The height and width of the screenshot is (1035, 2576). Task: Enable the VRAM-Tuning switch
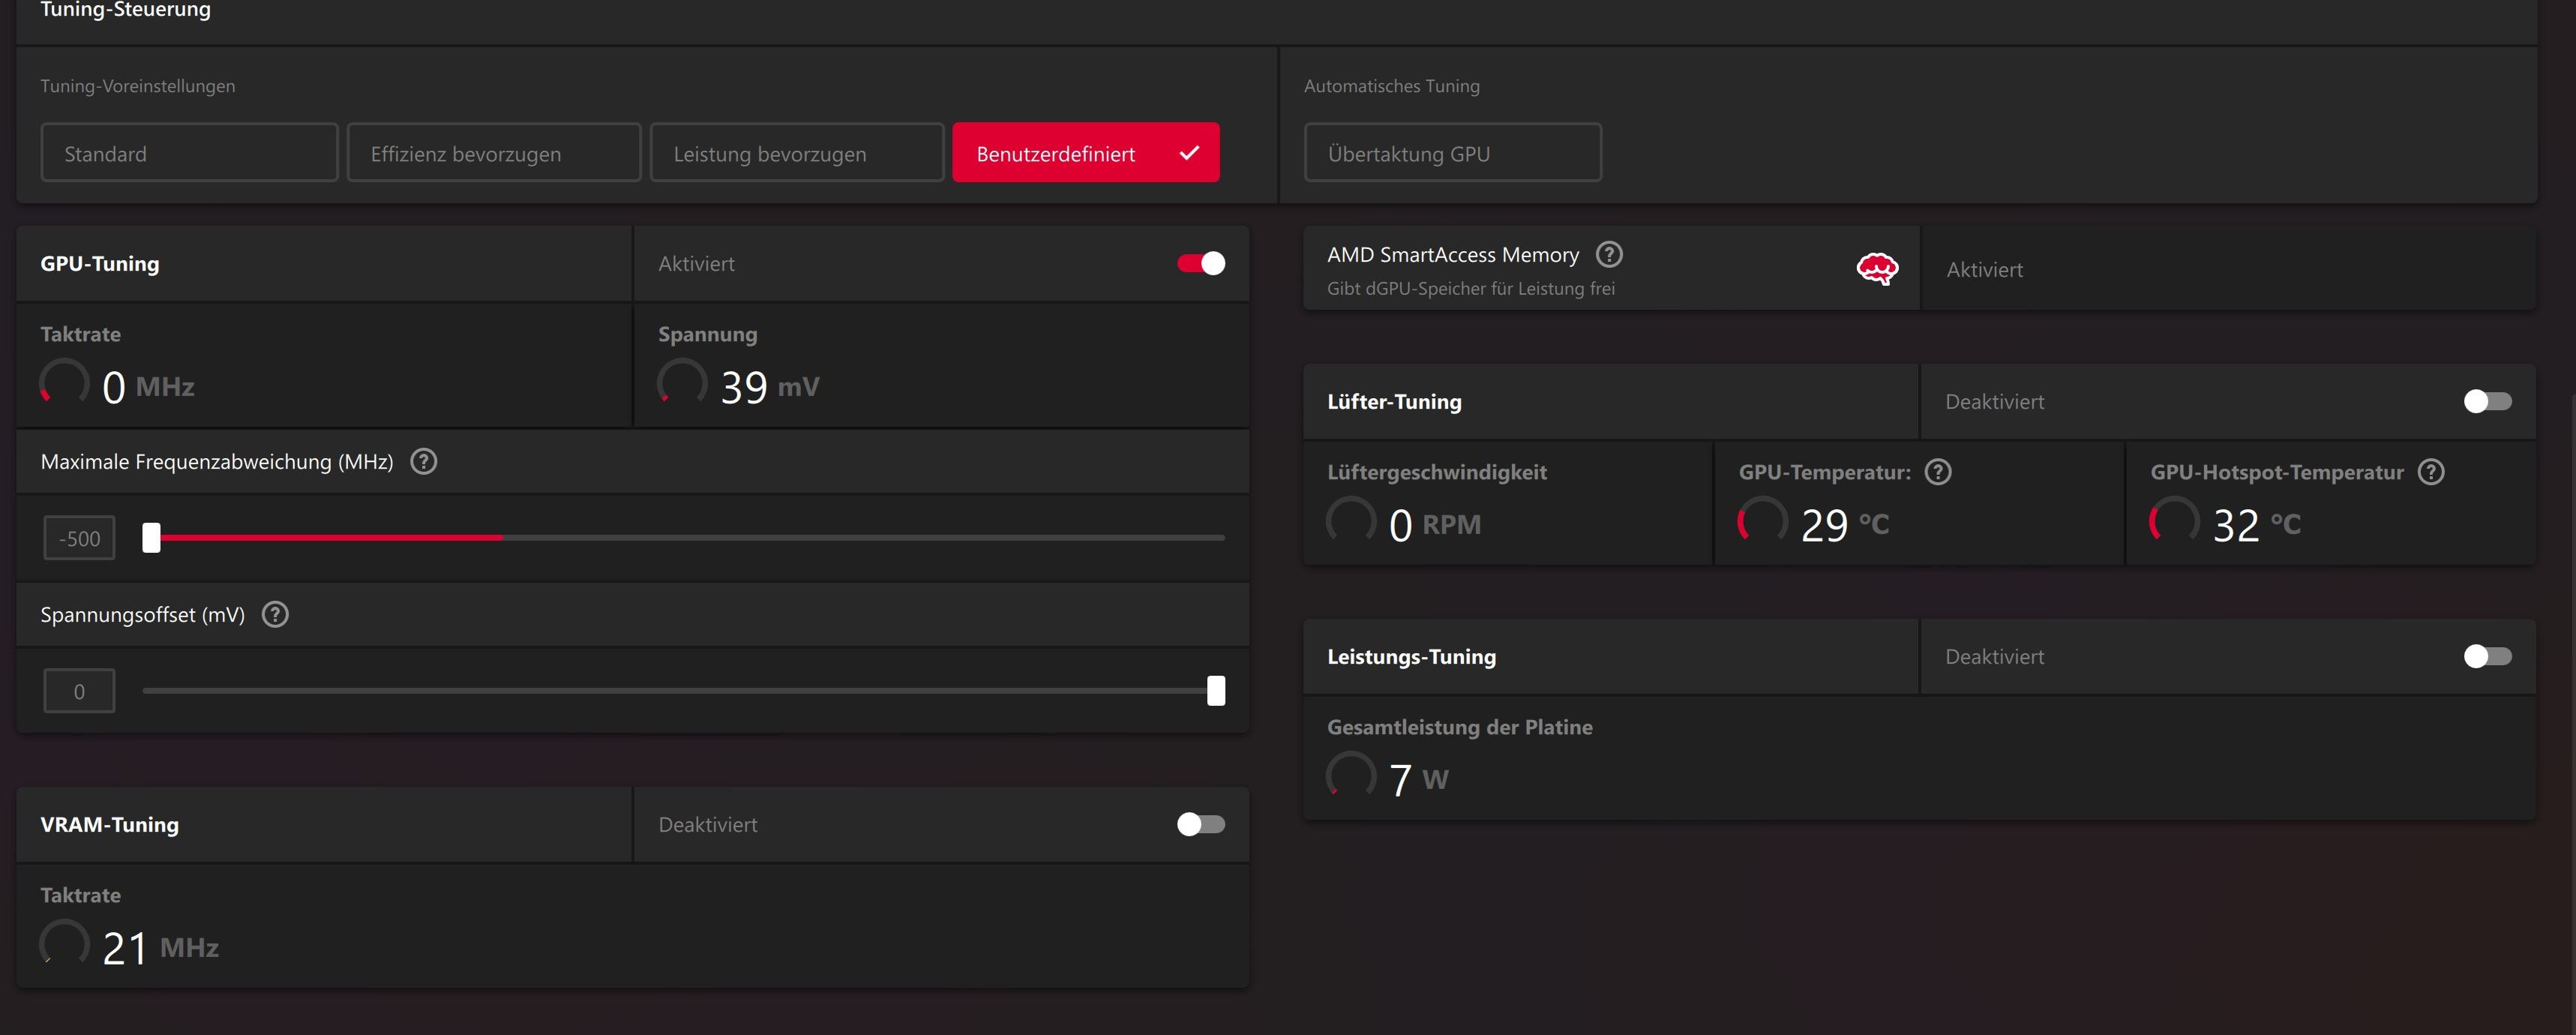pos(1201,825)
